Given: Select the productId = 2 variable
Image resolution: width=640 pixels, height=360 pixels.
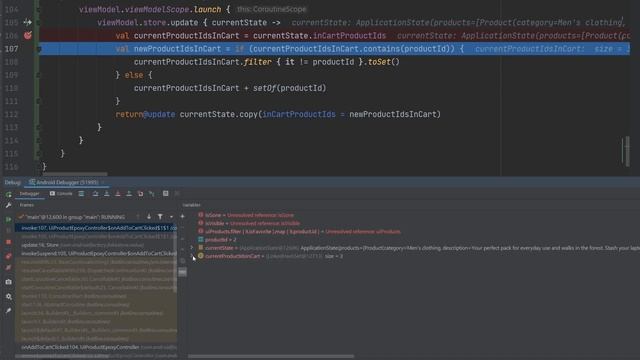Looking at the screenshot, I should pyautogui.click(x=217, y=240).
